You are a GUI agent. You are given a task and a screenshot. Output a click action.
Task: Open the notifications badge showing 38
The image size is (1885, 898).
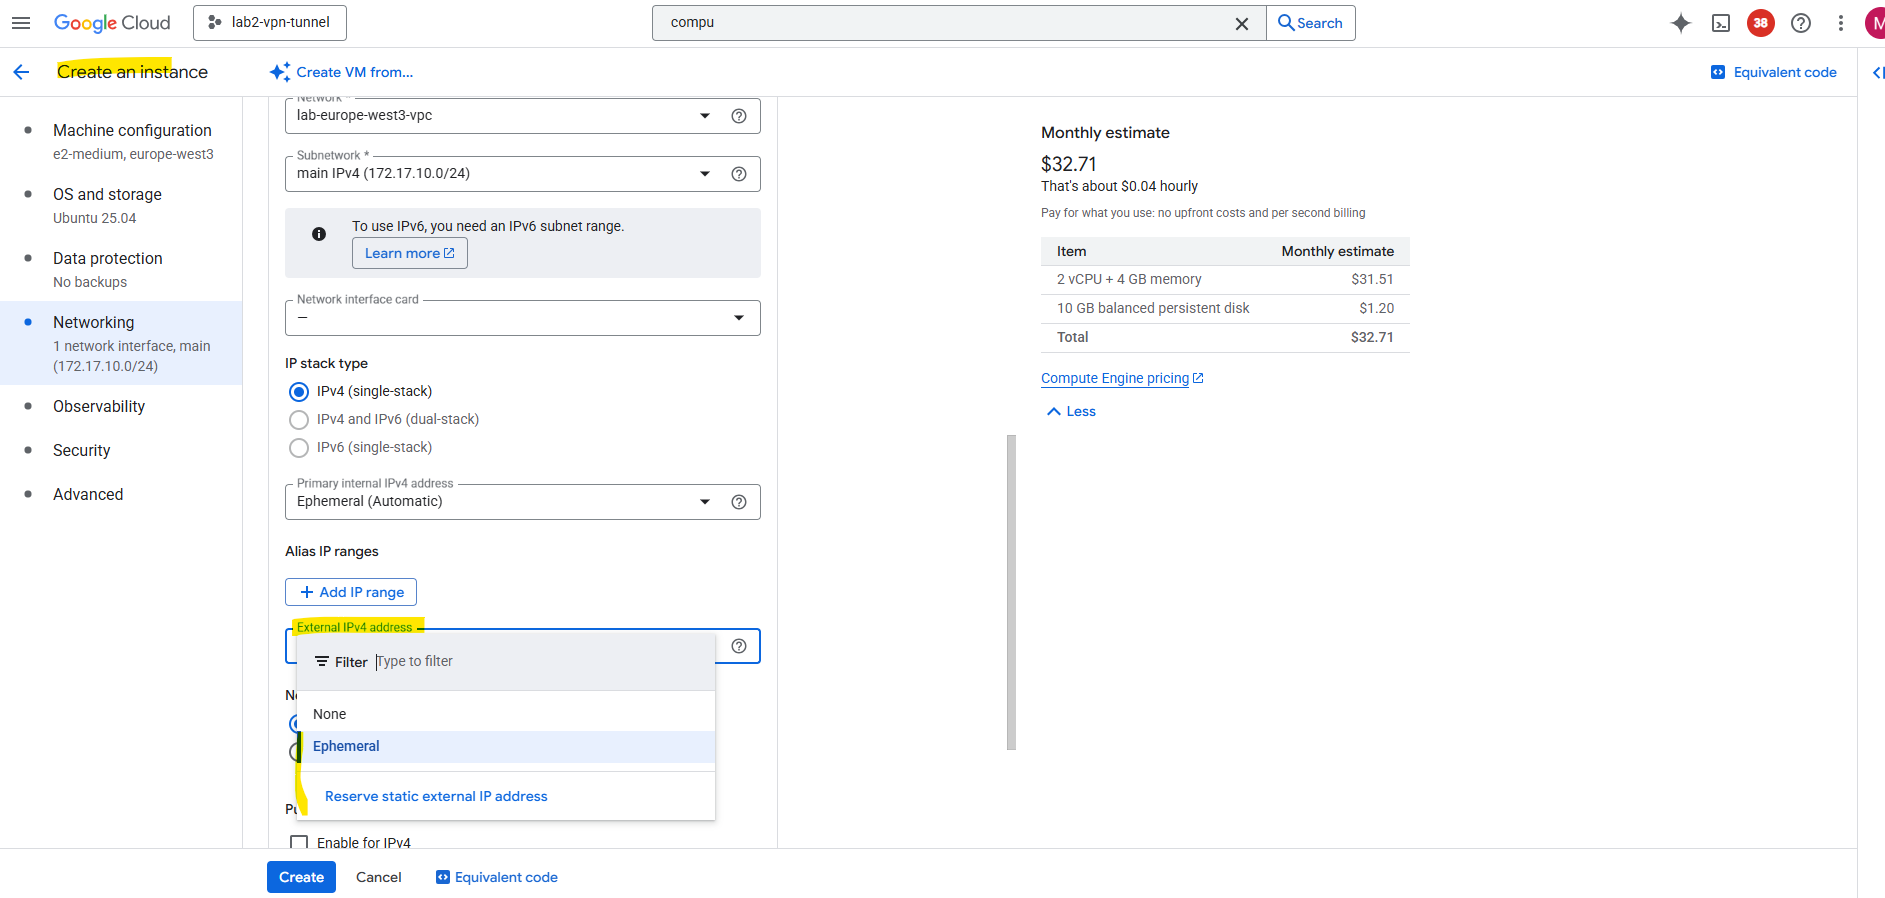pos(1760,23)
